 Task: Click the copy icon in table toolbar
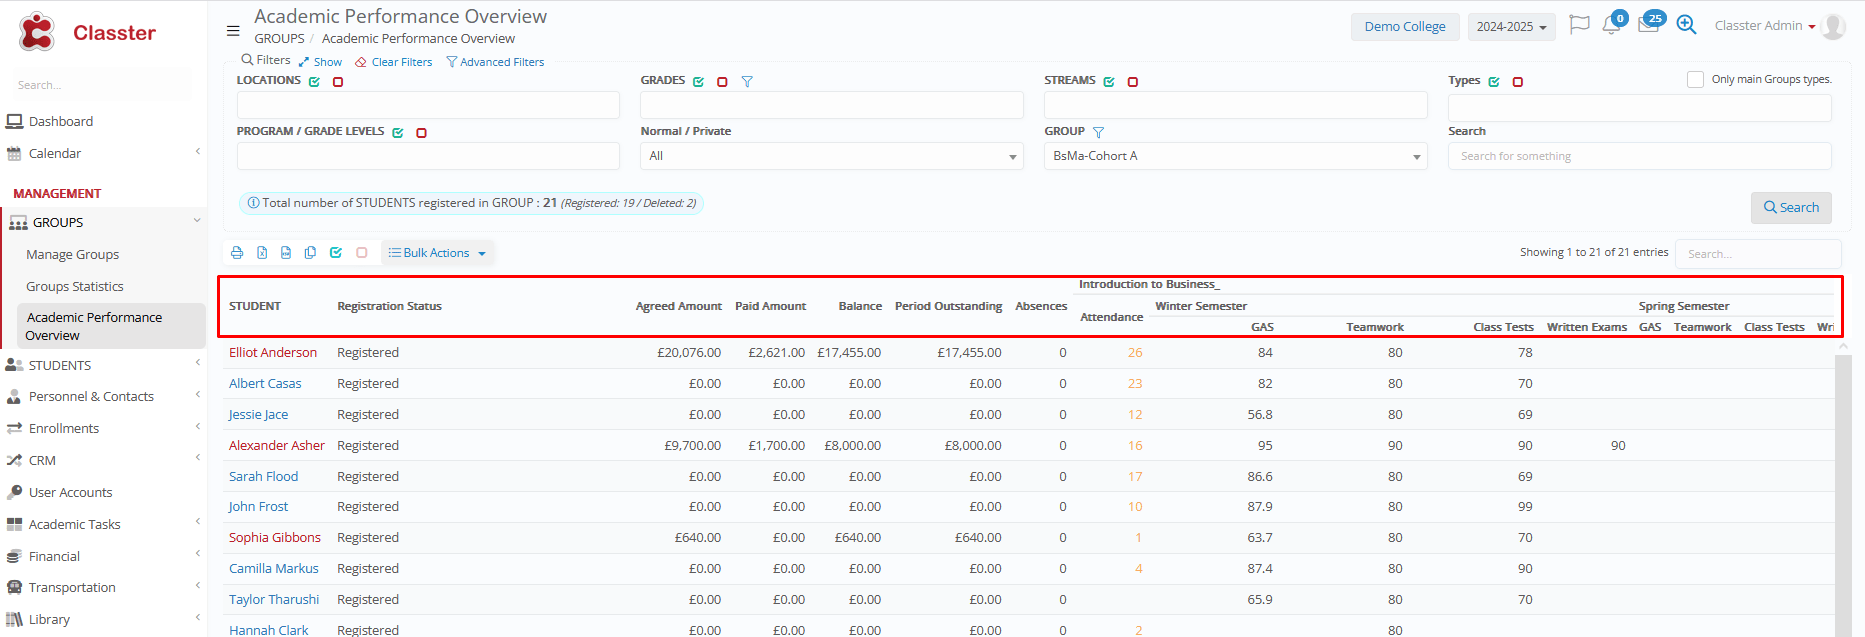[x=310, y=253]
